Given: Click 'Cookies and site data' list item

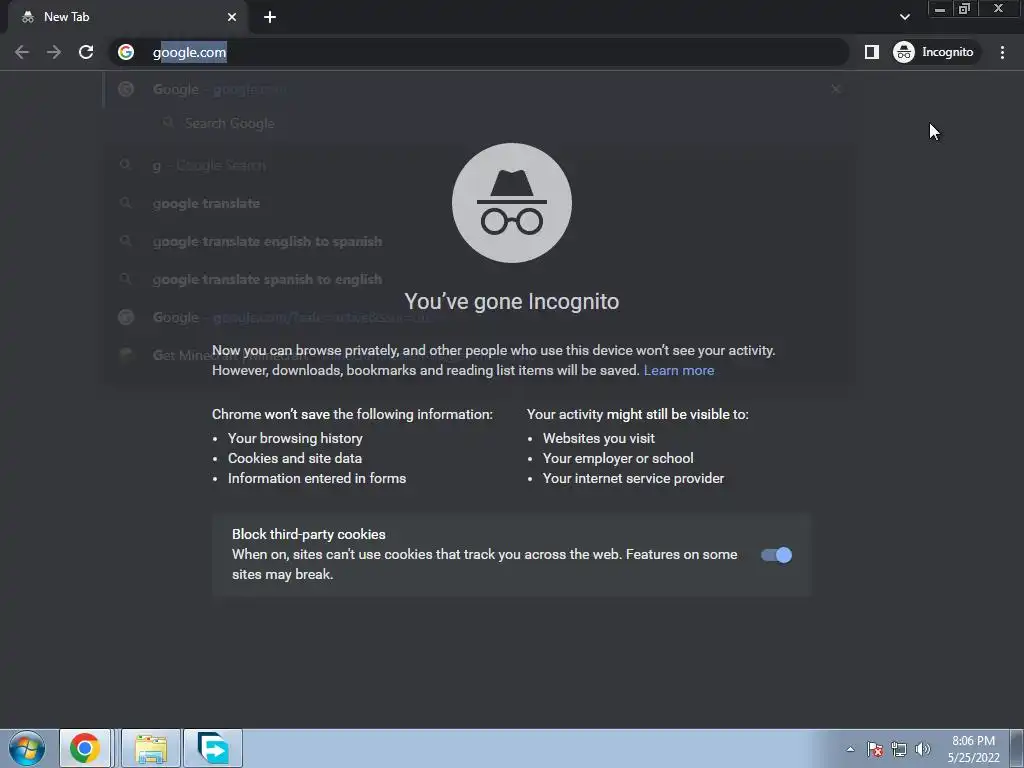Looking at the screenshot, I should tap(295, 458).
